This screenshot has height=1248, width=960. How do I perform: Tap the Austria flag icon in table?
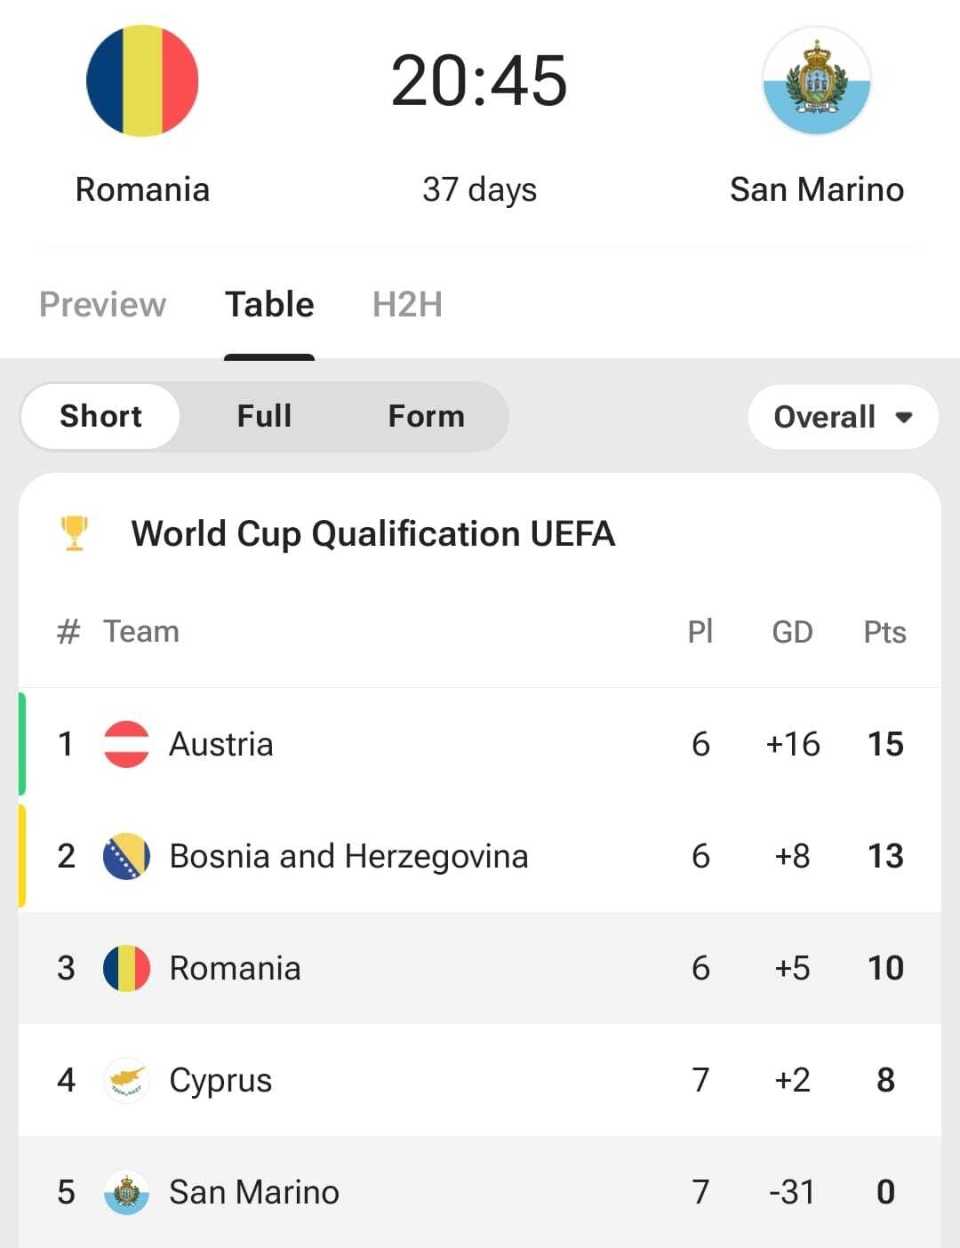point(127,744)
